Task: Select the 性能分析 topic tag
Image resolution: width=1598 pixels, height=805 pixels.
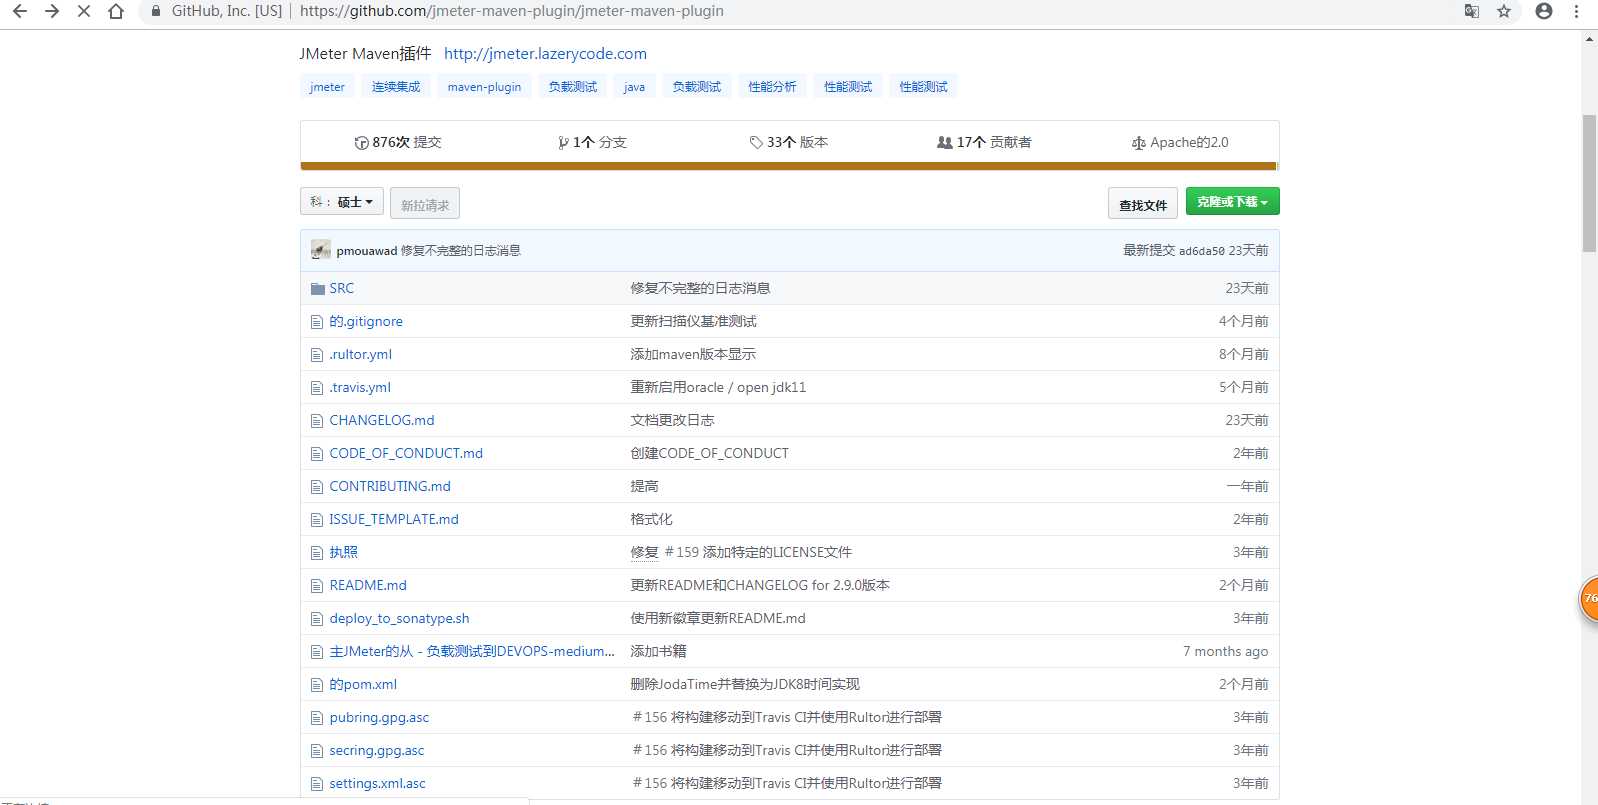Action: (772, 87)
